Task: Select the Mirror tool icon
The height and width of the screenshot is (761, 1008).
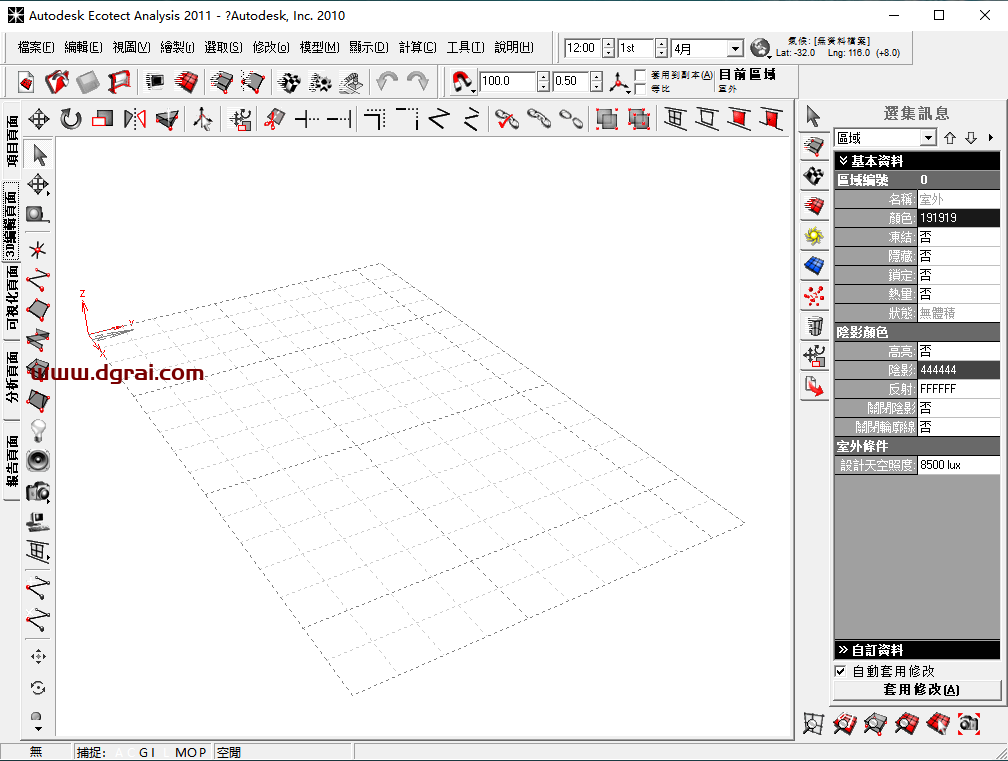Action: (135, 119)
